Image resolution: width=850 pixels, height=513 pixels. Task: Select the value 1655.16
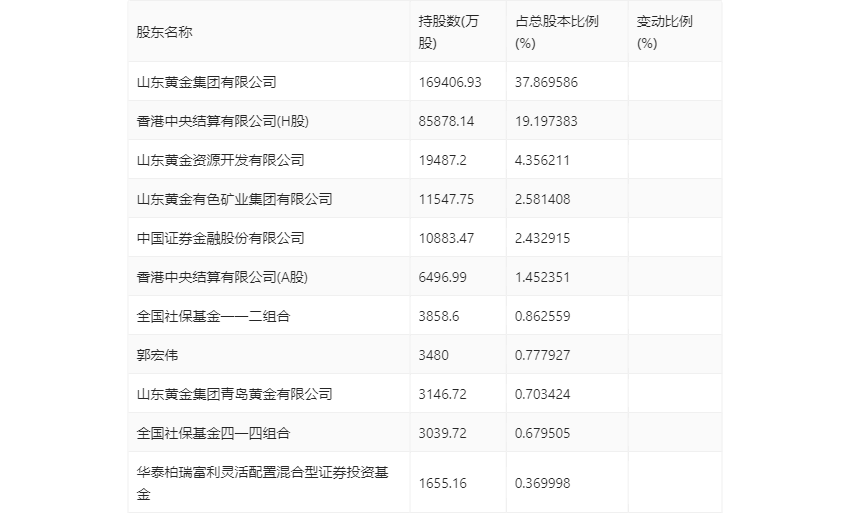[442, 483]
